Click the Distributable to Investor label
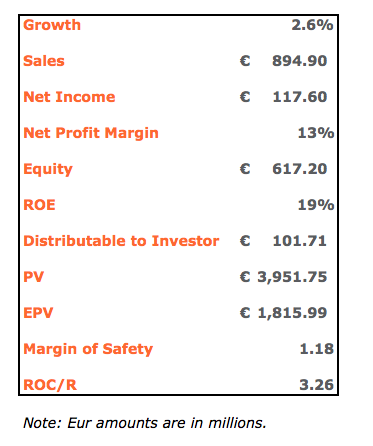 pyautogui.click(x=121, y=241)
